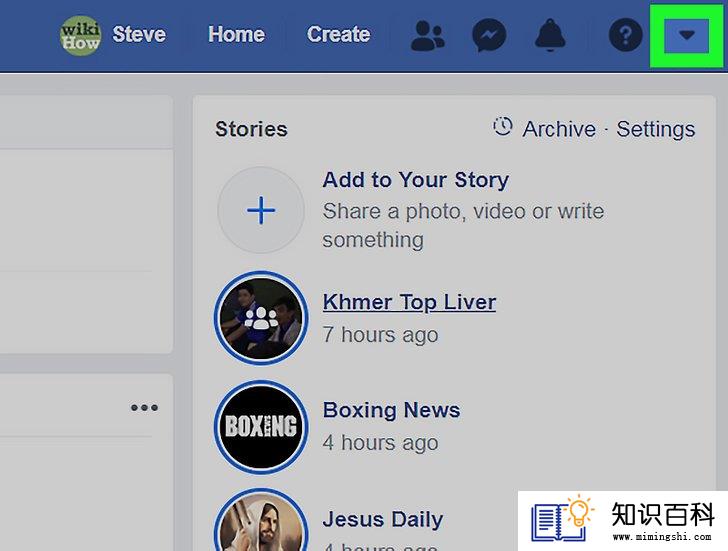The image size is (728, 551).
Task: Click the plus button to add story
Action: tap(261, 210)
